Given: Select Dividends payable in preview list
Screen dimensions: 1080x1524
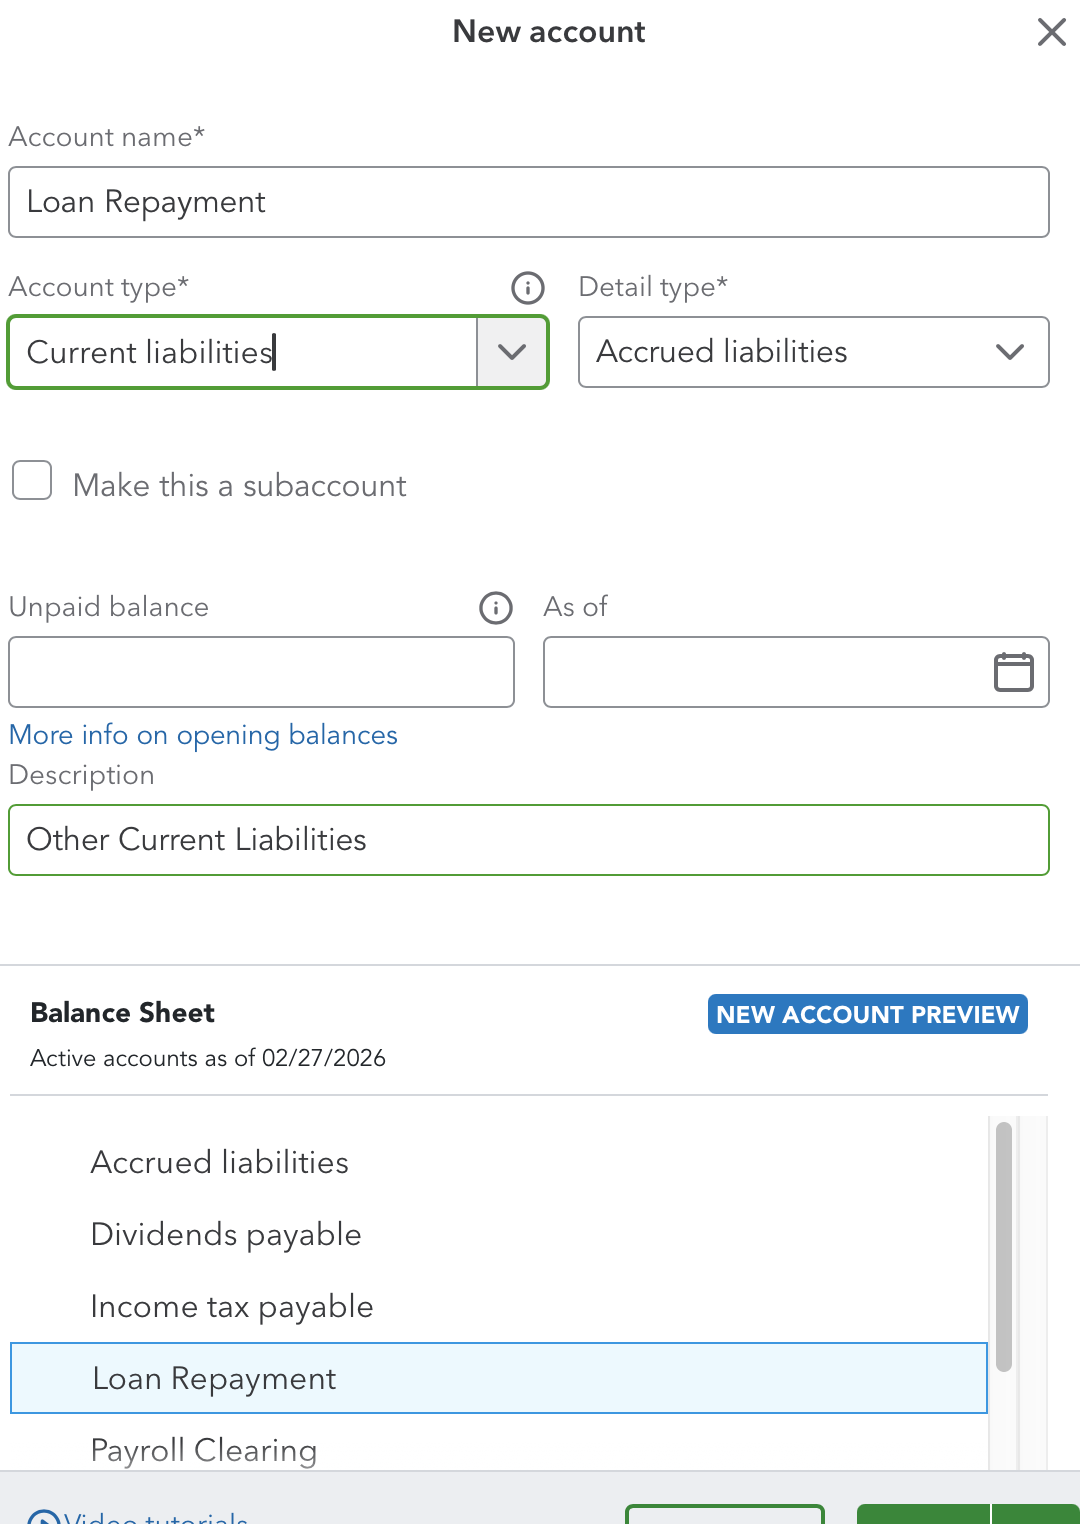Looking at the screenshot, I should click(226, 1234).
